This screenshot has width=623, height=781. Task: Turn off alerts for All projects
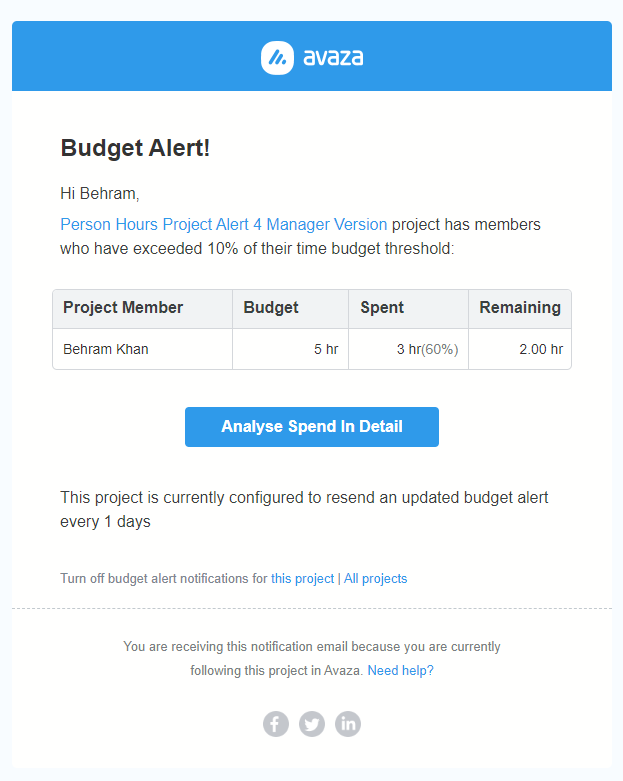point(375,579)
